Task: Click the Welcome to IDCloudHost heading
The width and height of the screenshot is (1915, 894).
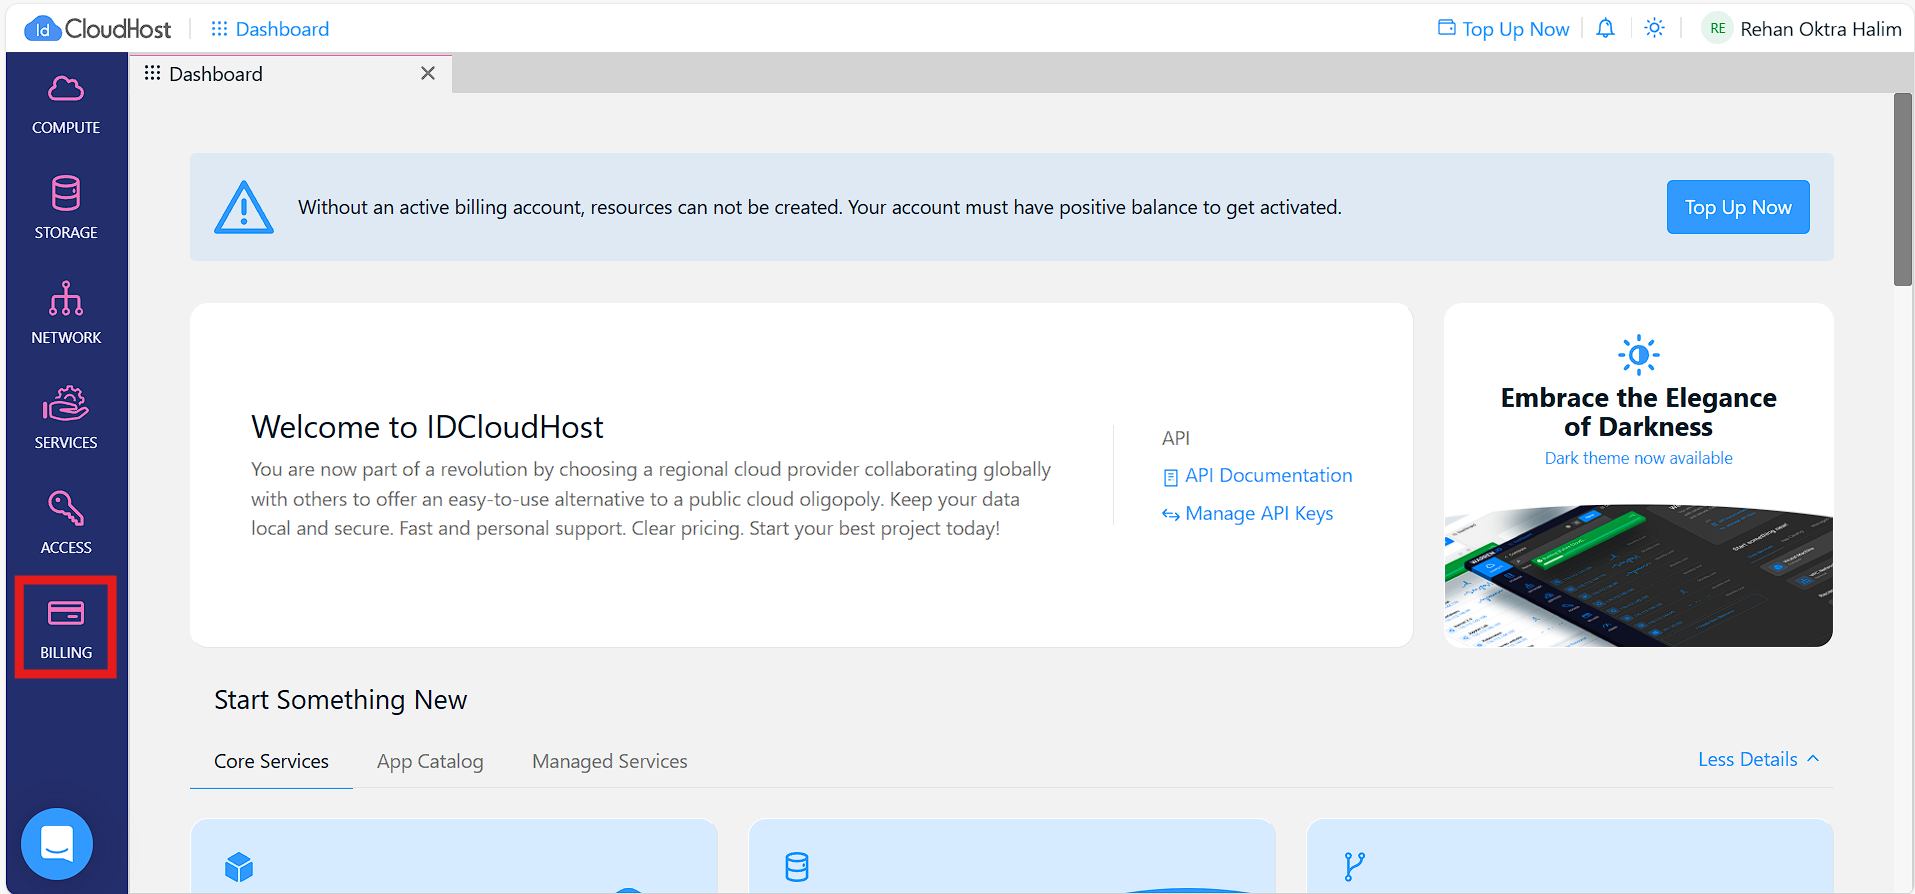Action: coord(427,427)
